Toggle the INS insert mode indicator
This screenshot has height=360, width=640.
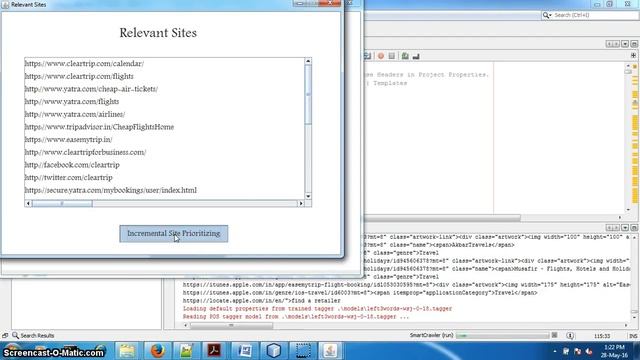[633, 336]
